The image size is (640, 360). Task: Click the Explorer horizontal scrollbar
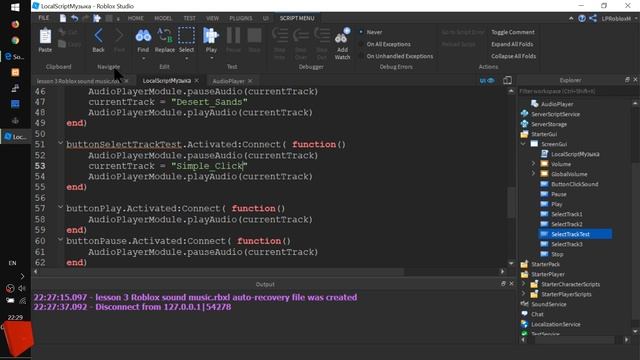click(576, 340)
